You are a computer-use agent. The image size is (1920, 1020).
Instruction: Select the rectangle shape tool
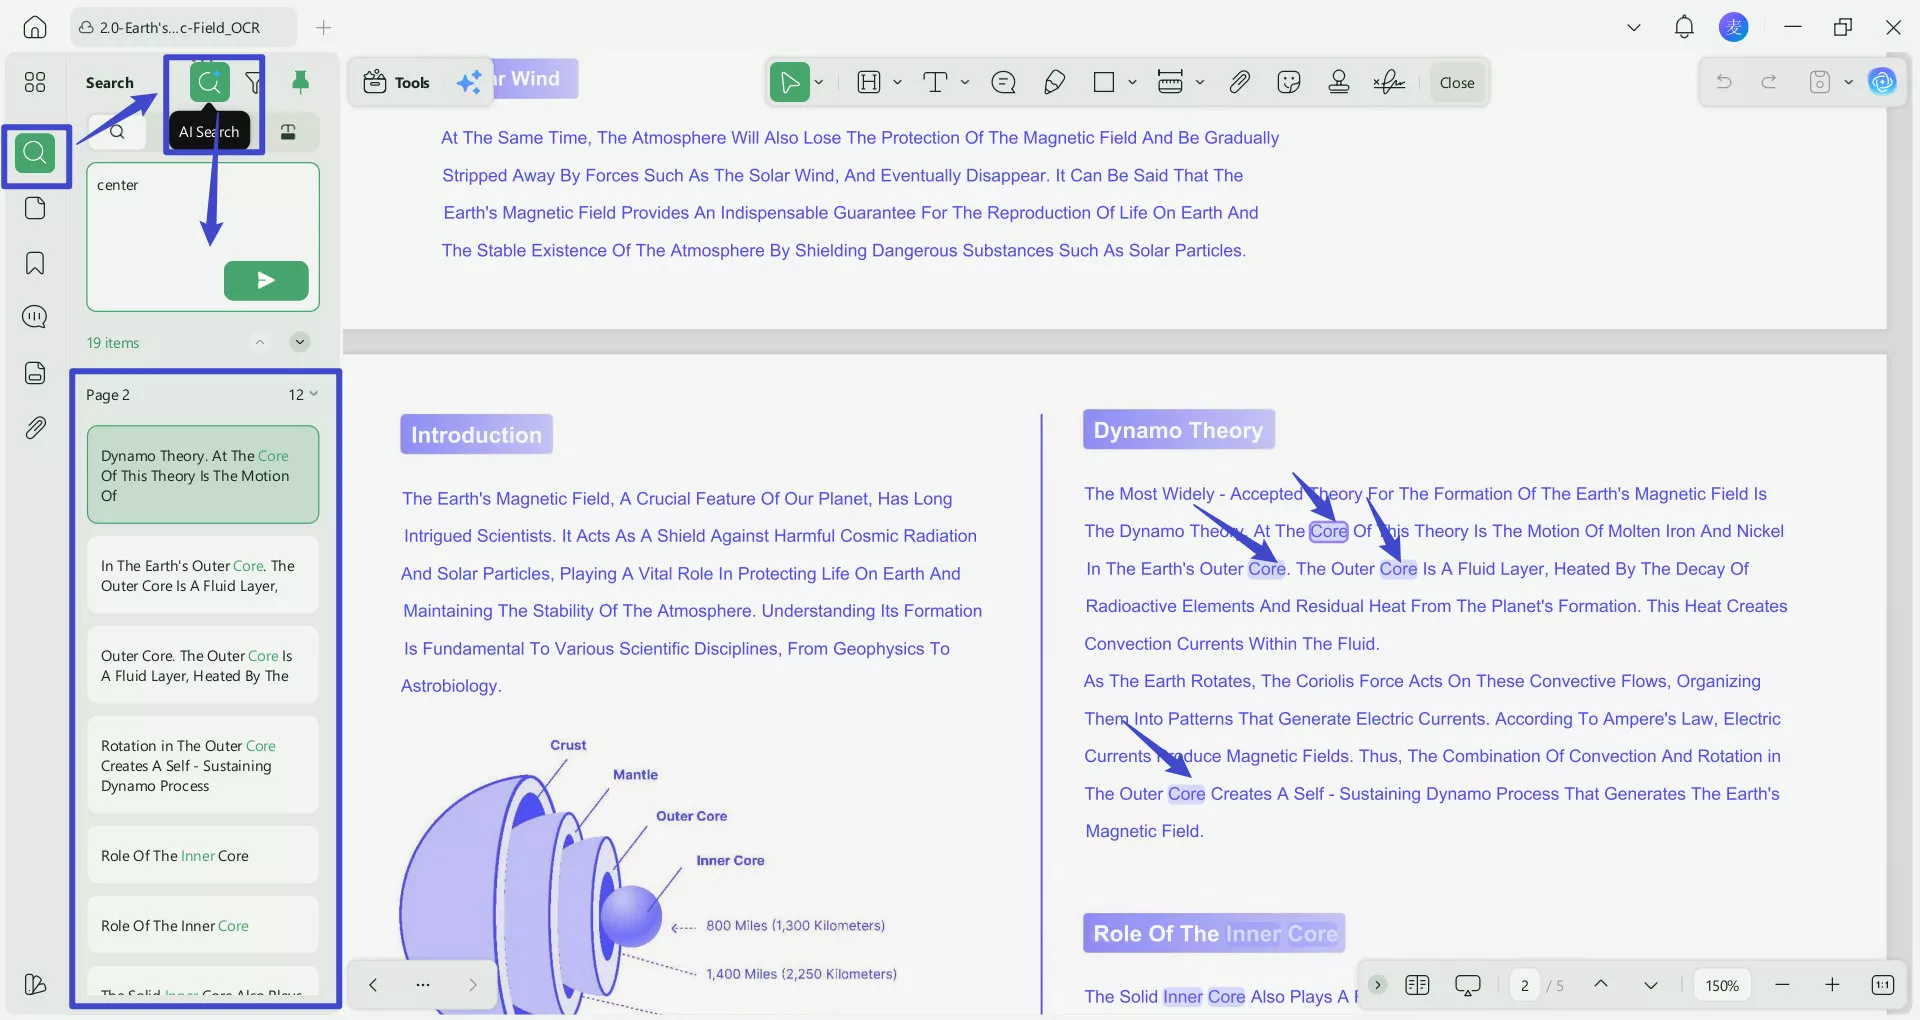(1104, 82)
